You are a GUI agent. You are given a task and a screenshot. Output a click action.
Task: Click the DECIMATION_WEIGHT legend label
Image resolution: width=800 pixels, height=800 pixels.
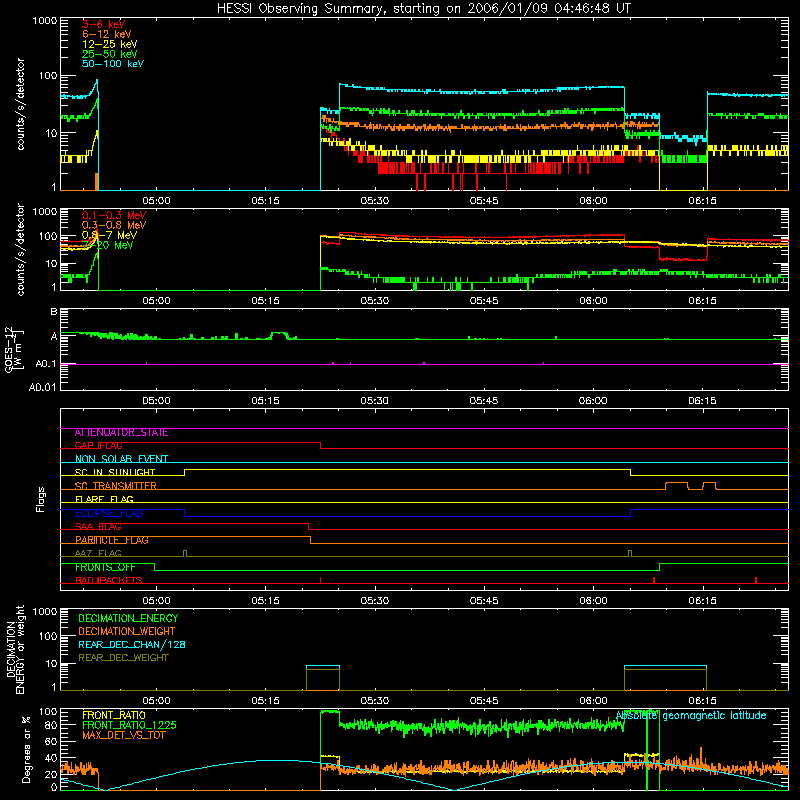127,632
